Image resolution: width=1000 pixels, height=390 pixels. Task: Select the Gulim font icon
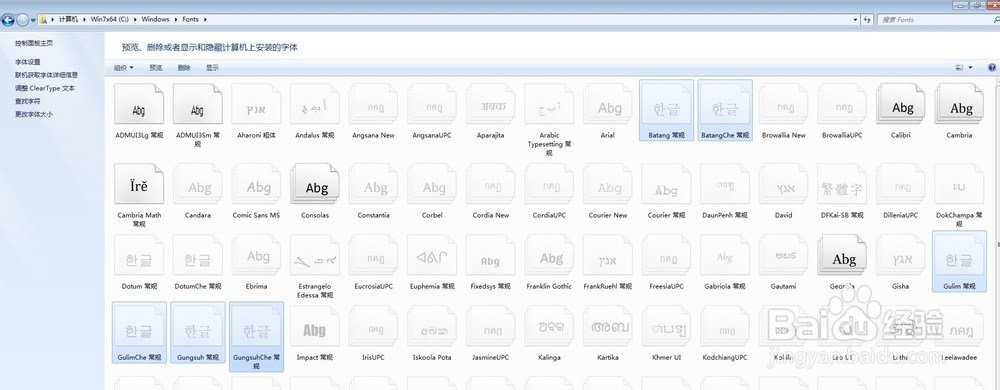click(960, 256)
